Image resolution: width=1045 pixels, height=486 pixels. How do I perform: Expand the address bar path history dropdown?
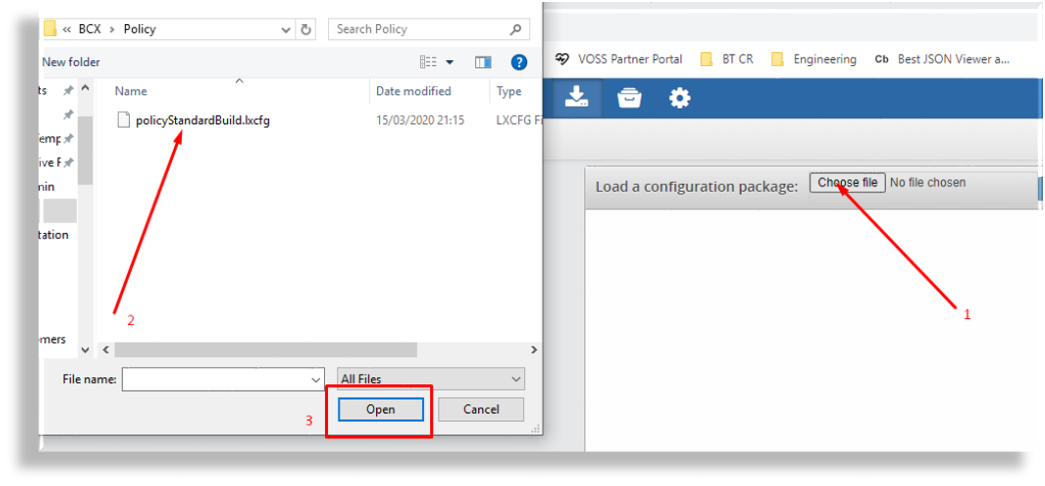(x=284, y=29)
